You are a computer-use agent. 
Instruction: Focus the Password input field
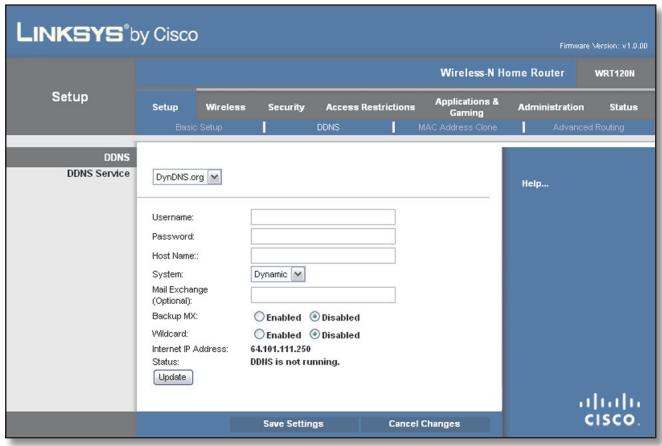click(323, 237)
